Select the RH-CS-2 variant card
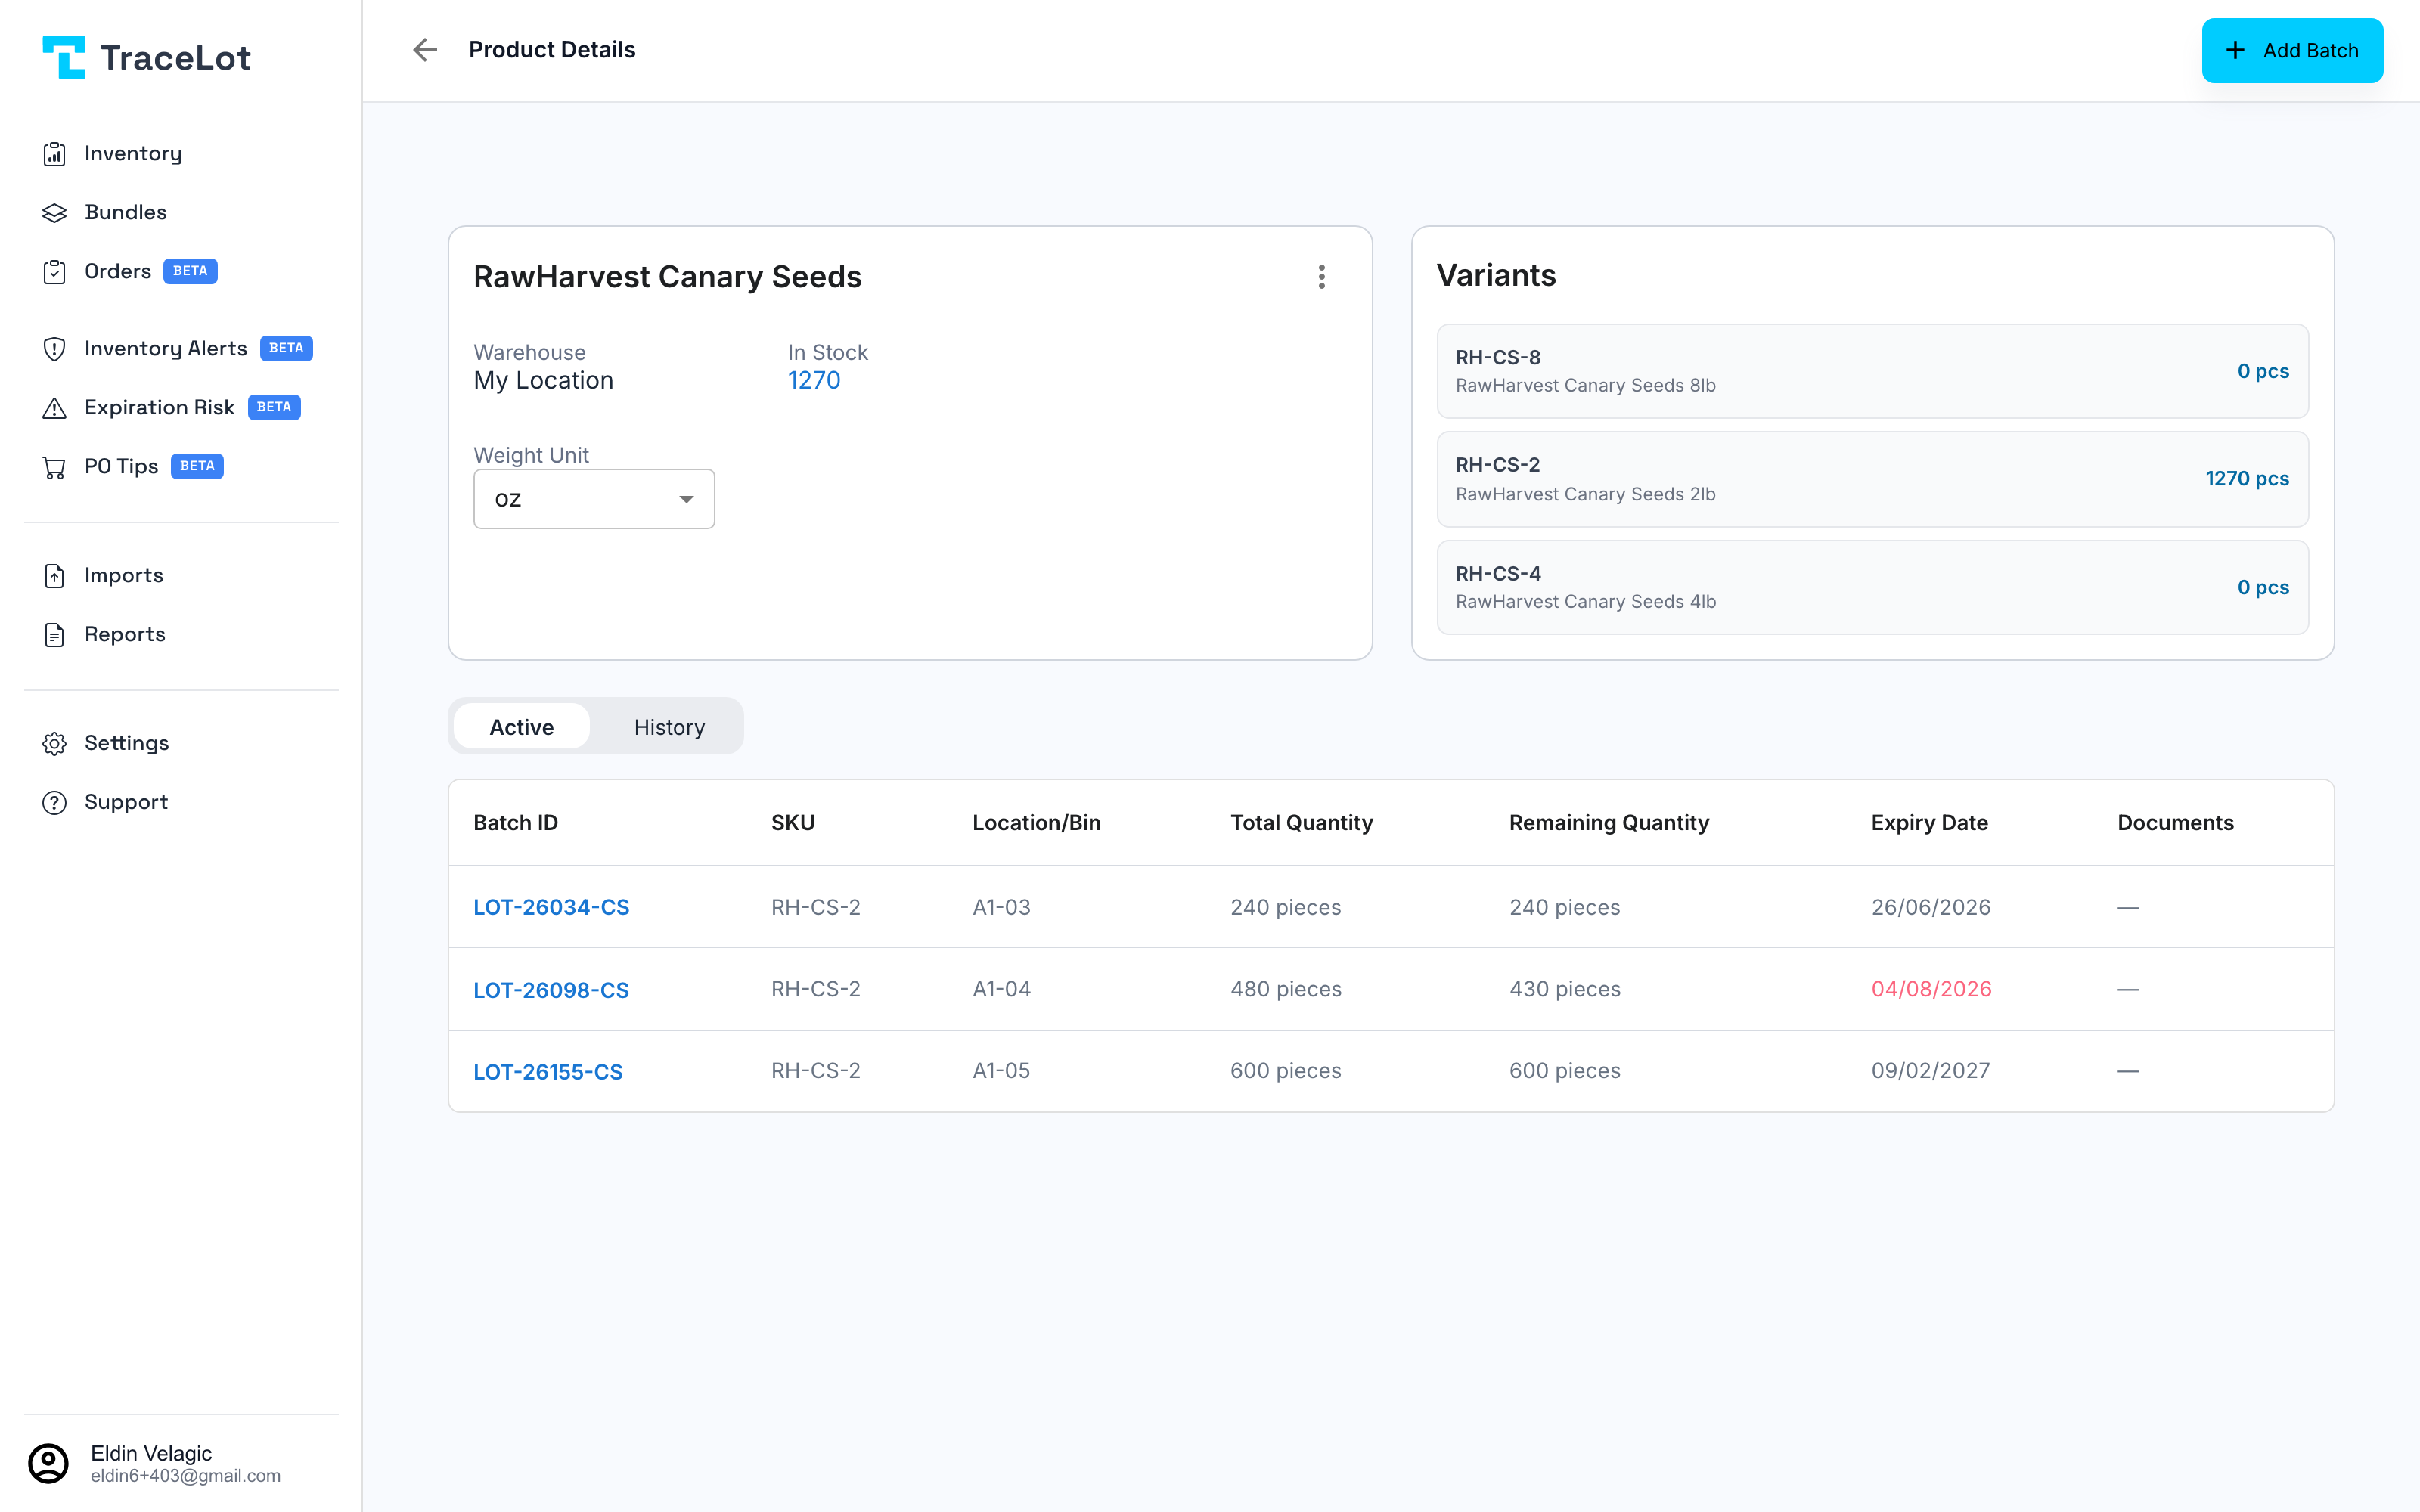The width and height of the screenshot is (2420, 1512). click(x=1872, y=479)
